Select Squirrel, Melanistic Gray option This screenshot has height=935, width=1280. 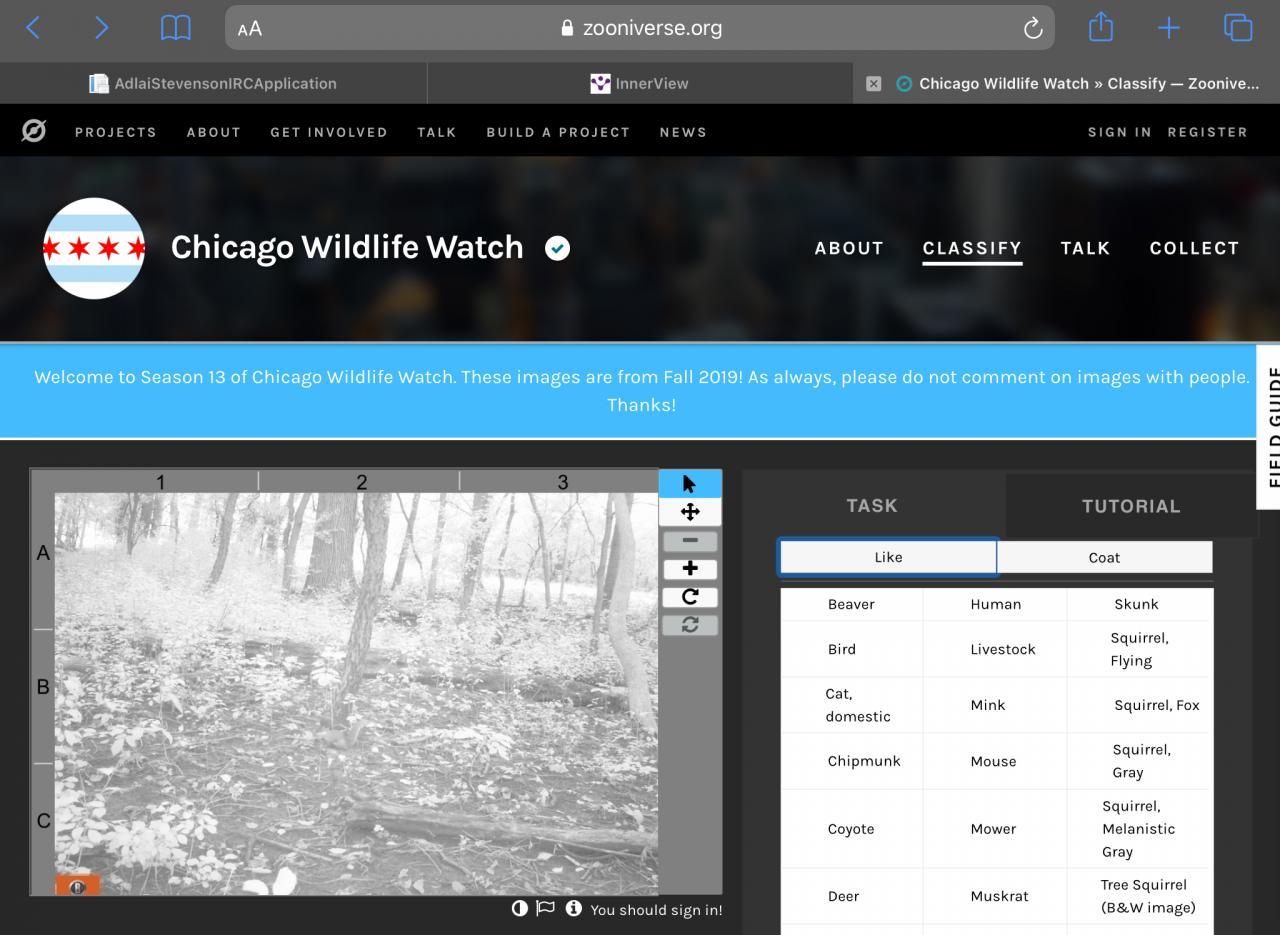click(x=1139, y=829)
